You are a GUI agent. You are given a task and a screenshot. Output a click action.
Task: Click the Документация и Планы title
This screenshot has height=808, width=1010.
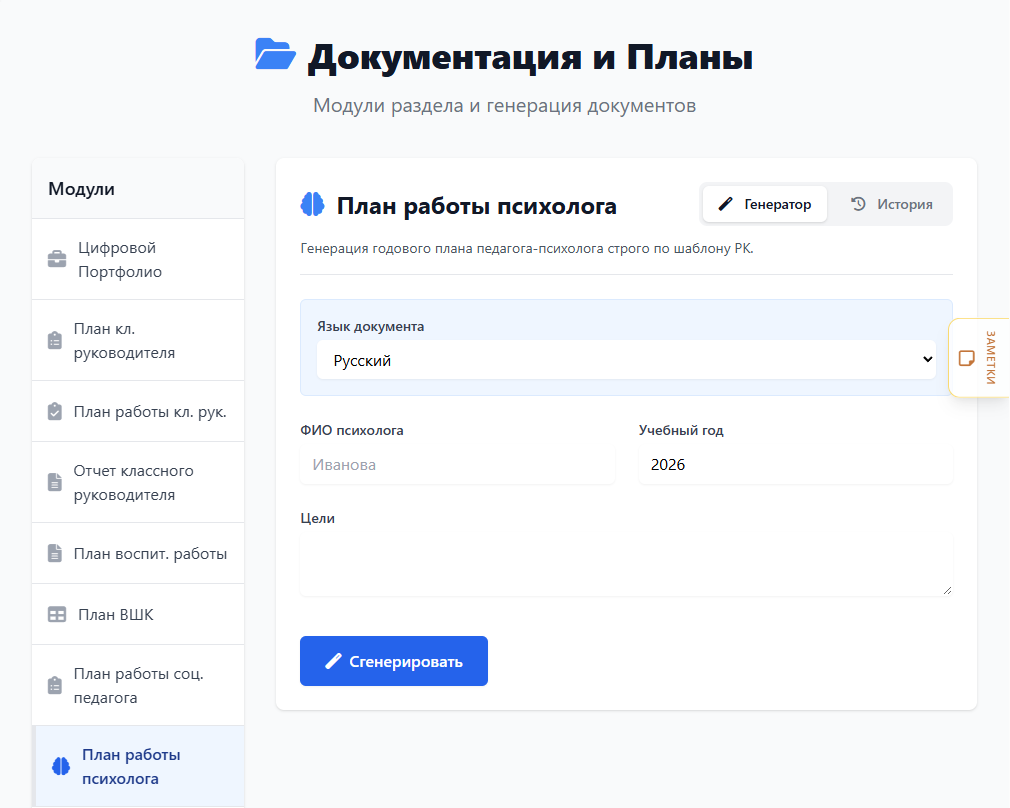530,57
